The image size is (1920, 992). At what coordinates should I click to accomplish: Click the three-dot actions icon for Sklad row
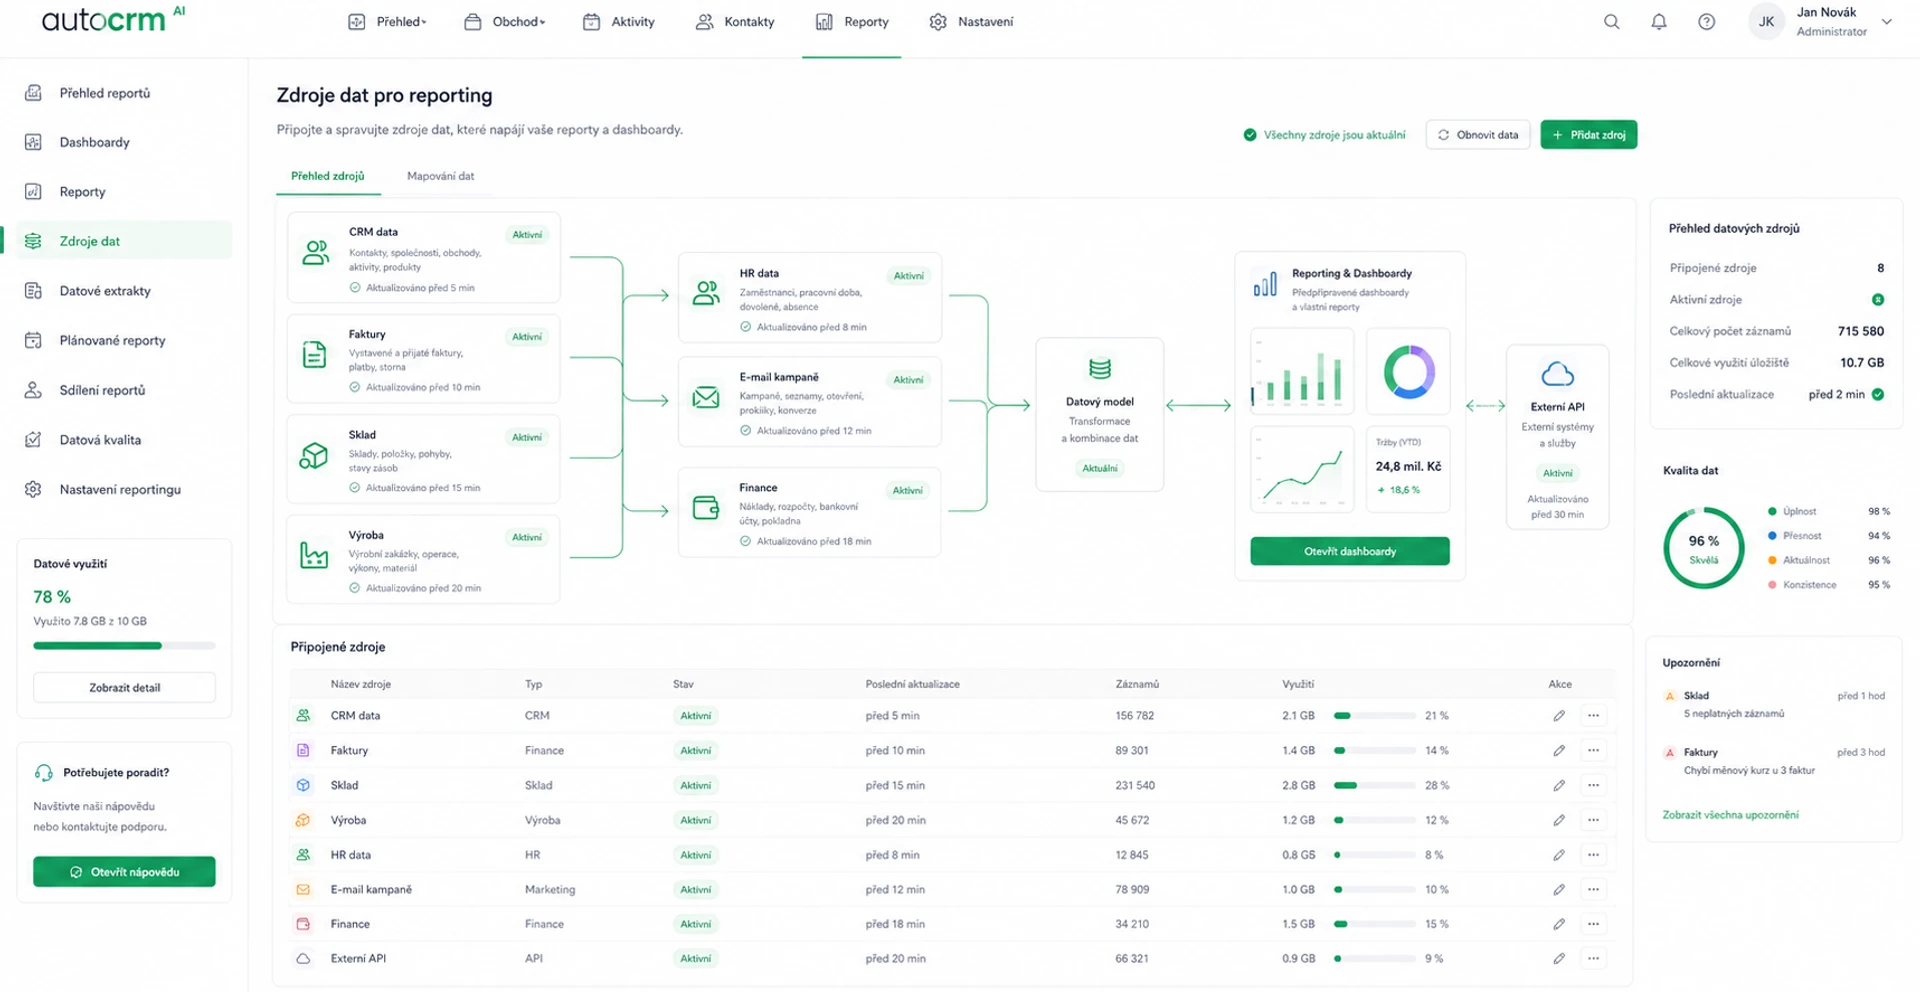tap(1594, 785)
